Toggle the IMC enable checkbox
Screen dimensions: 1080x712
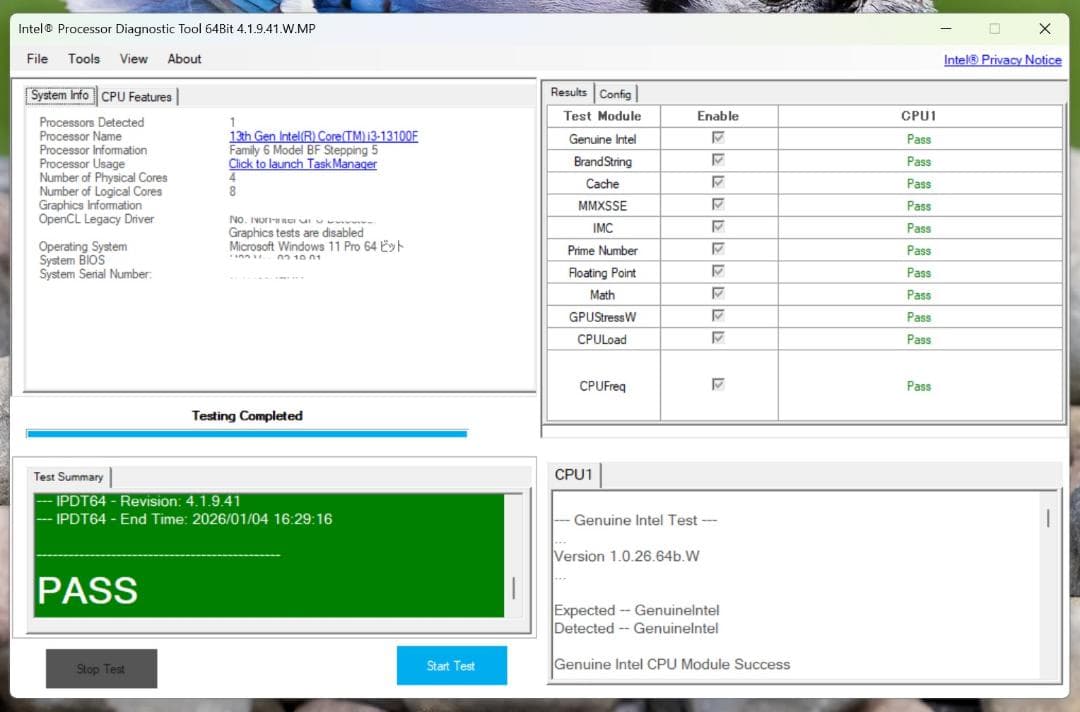tap(718, 227)
